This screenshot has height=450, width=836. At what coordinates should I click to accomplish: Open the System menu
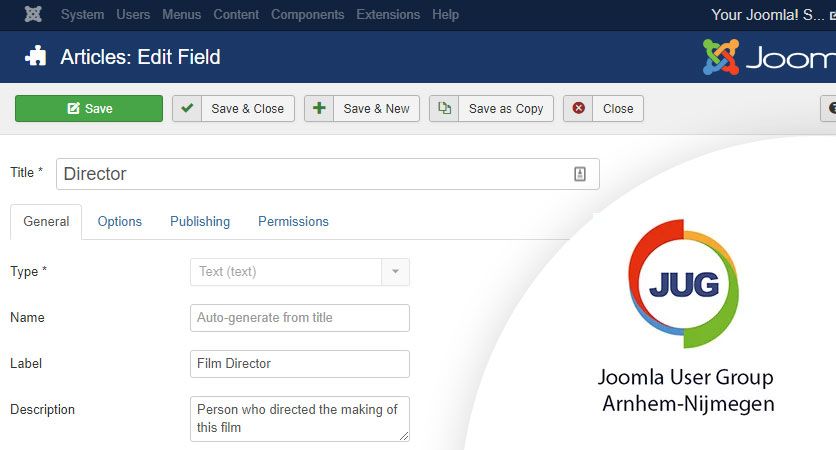[82, 14]
